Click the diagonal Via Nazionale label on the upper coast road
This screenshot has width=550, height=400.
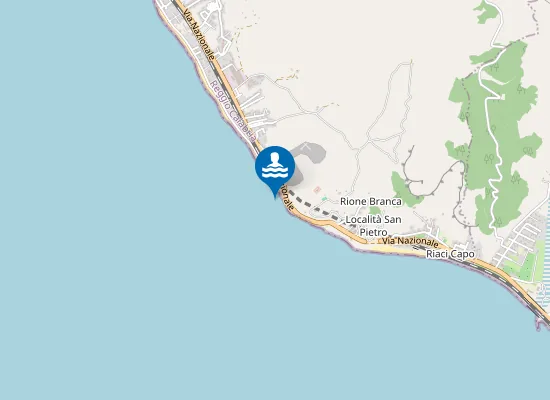point(198,34)
